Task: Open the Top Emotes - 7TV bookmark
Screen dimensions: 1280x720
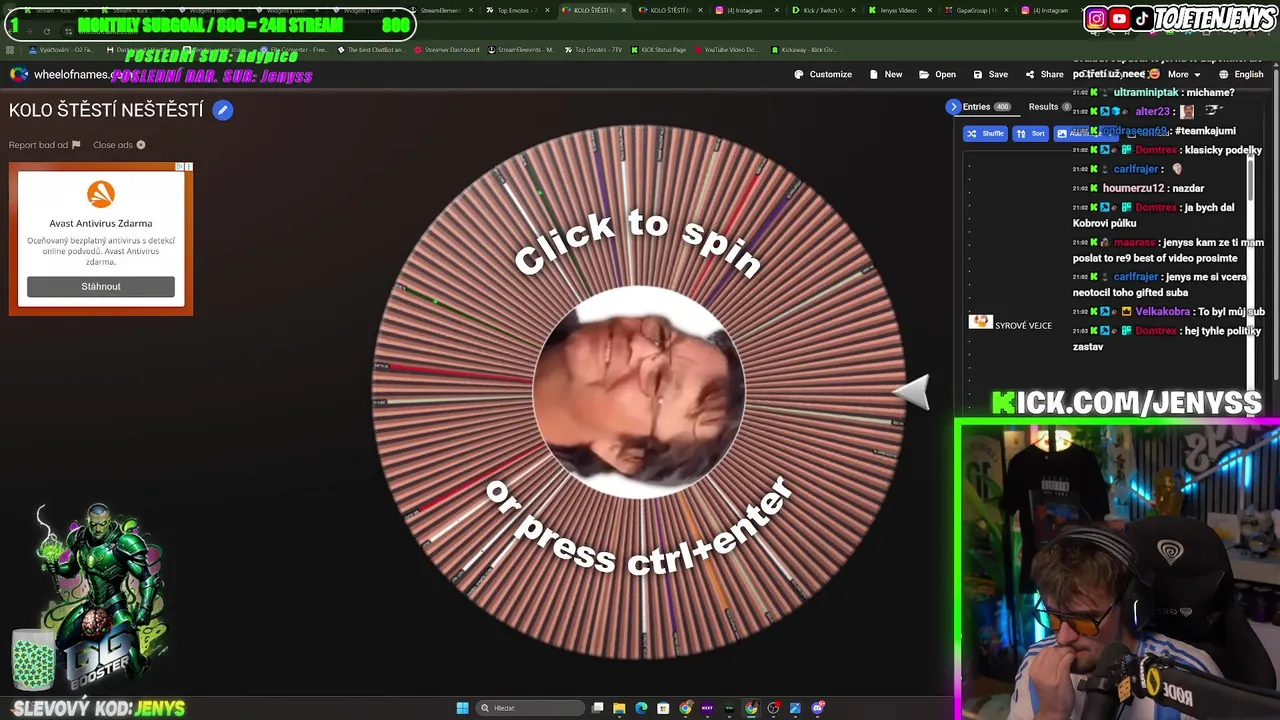Action: pos(593,49)
